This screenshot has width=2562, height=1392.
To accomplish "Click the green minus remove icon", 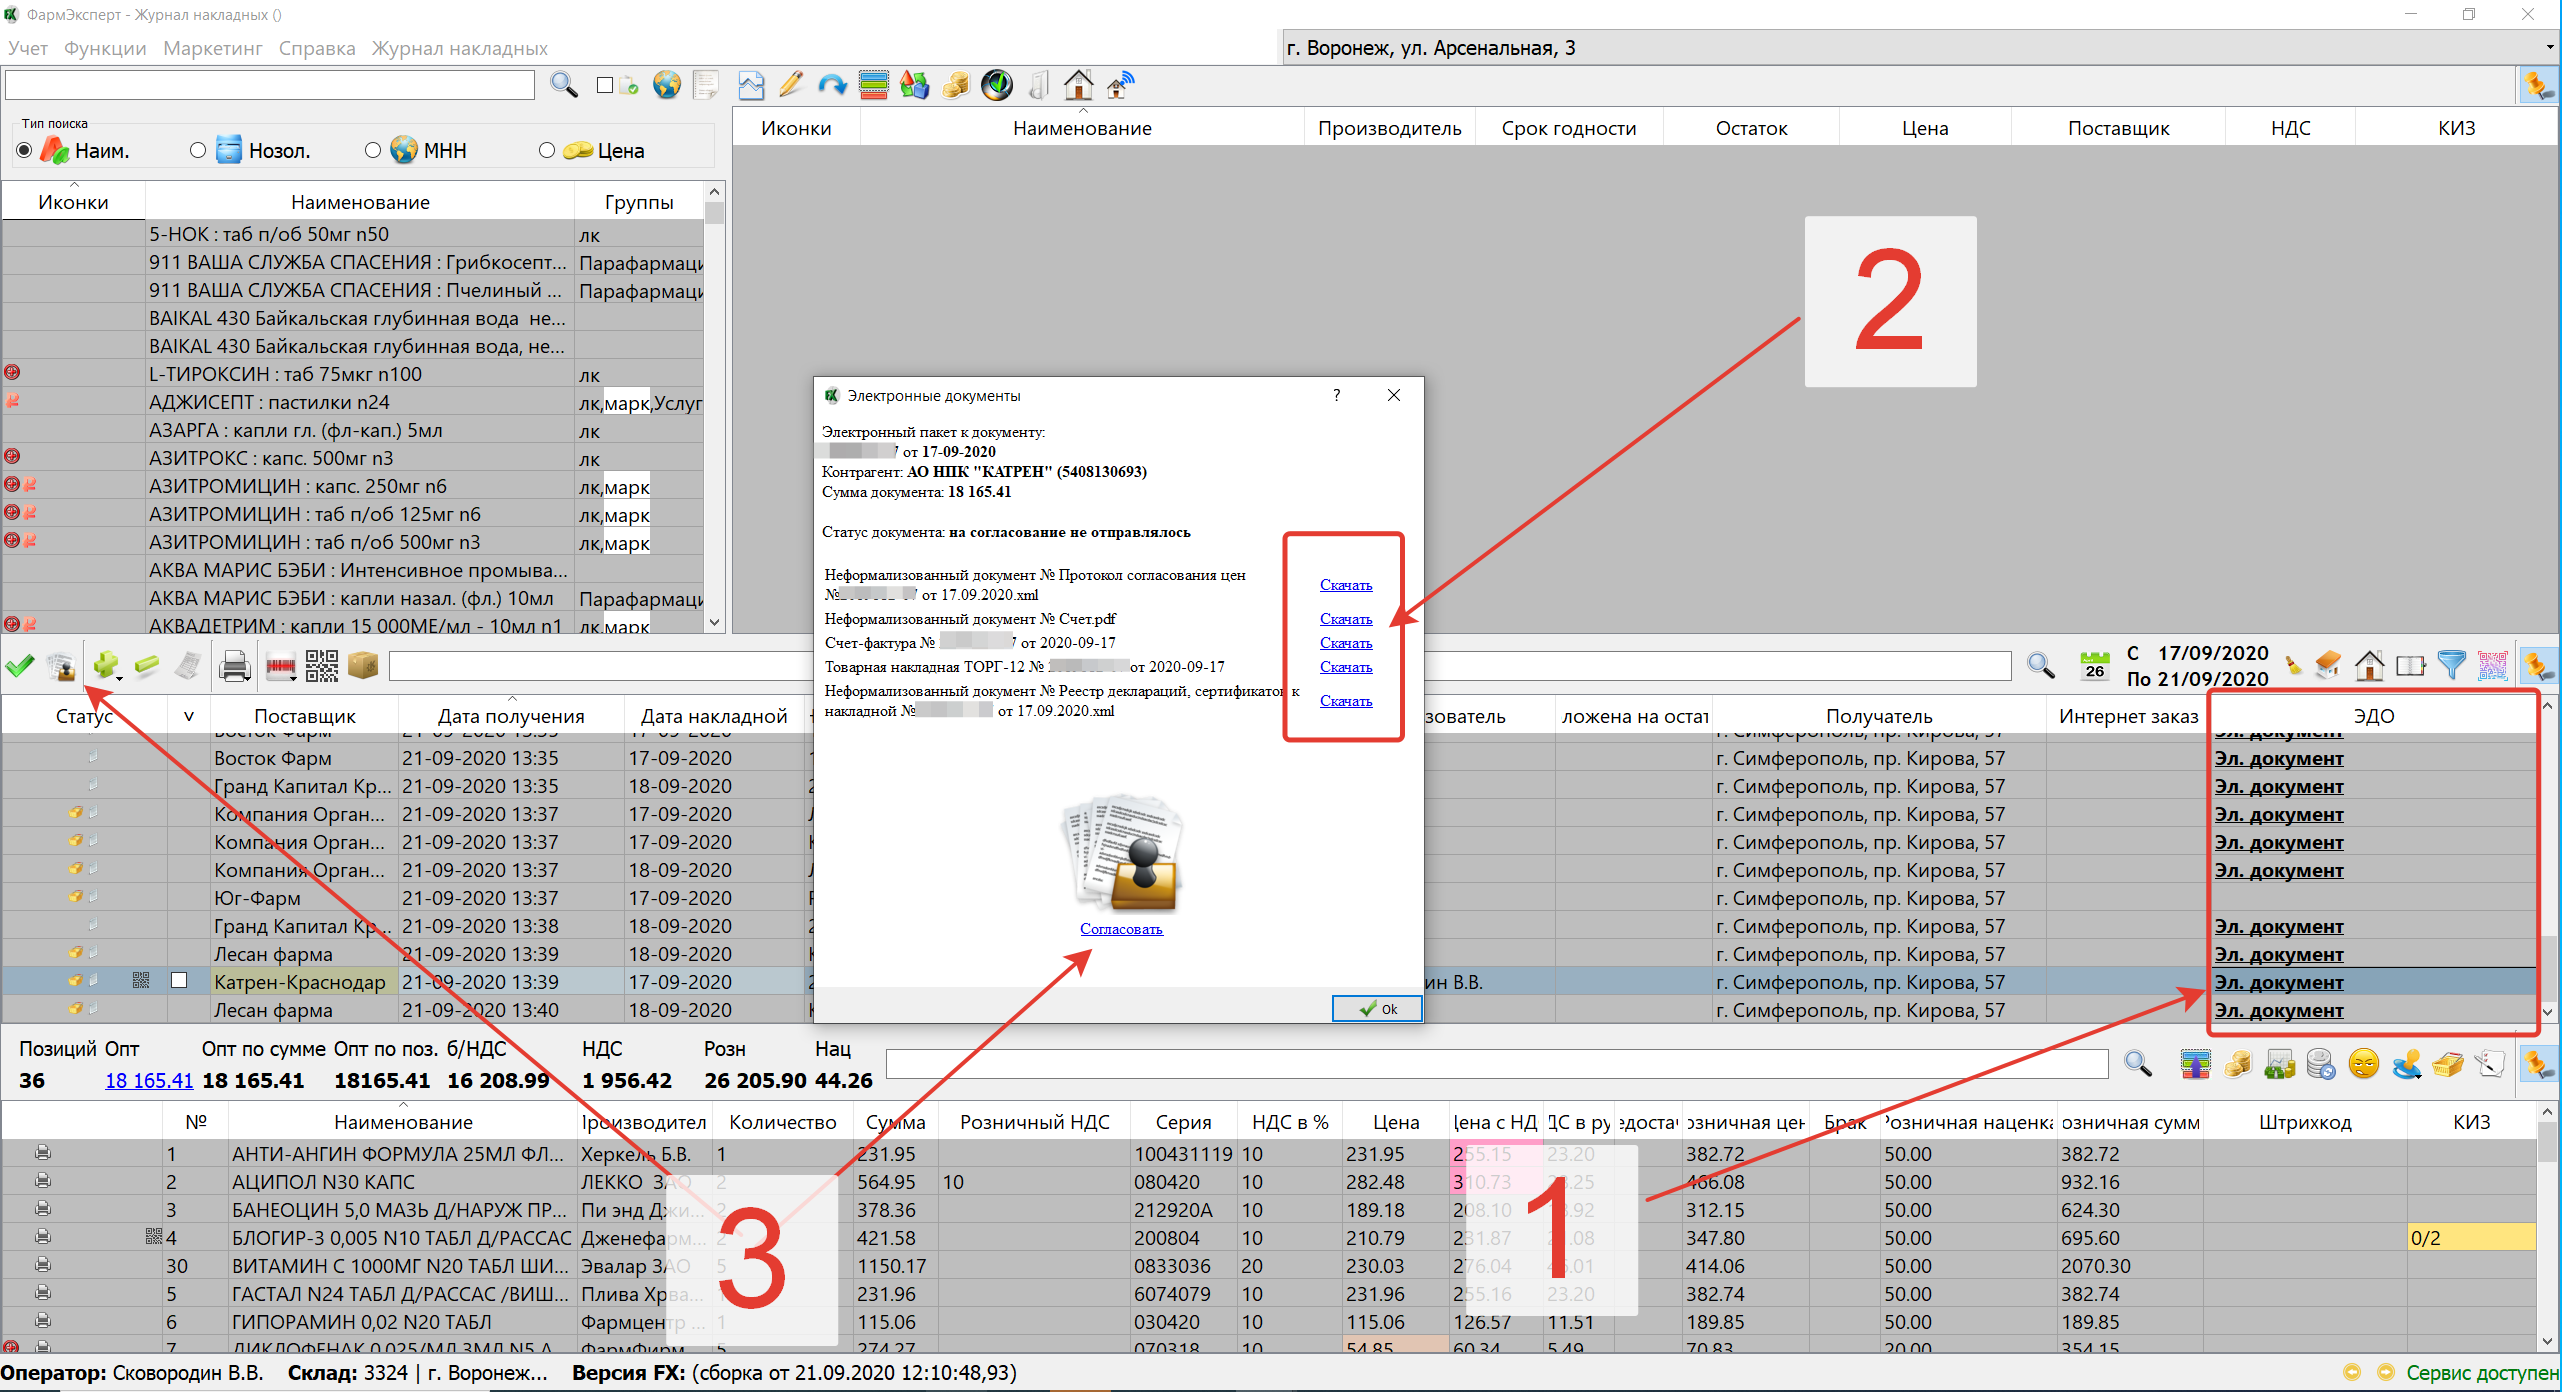I will point(147,666).
